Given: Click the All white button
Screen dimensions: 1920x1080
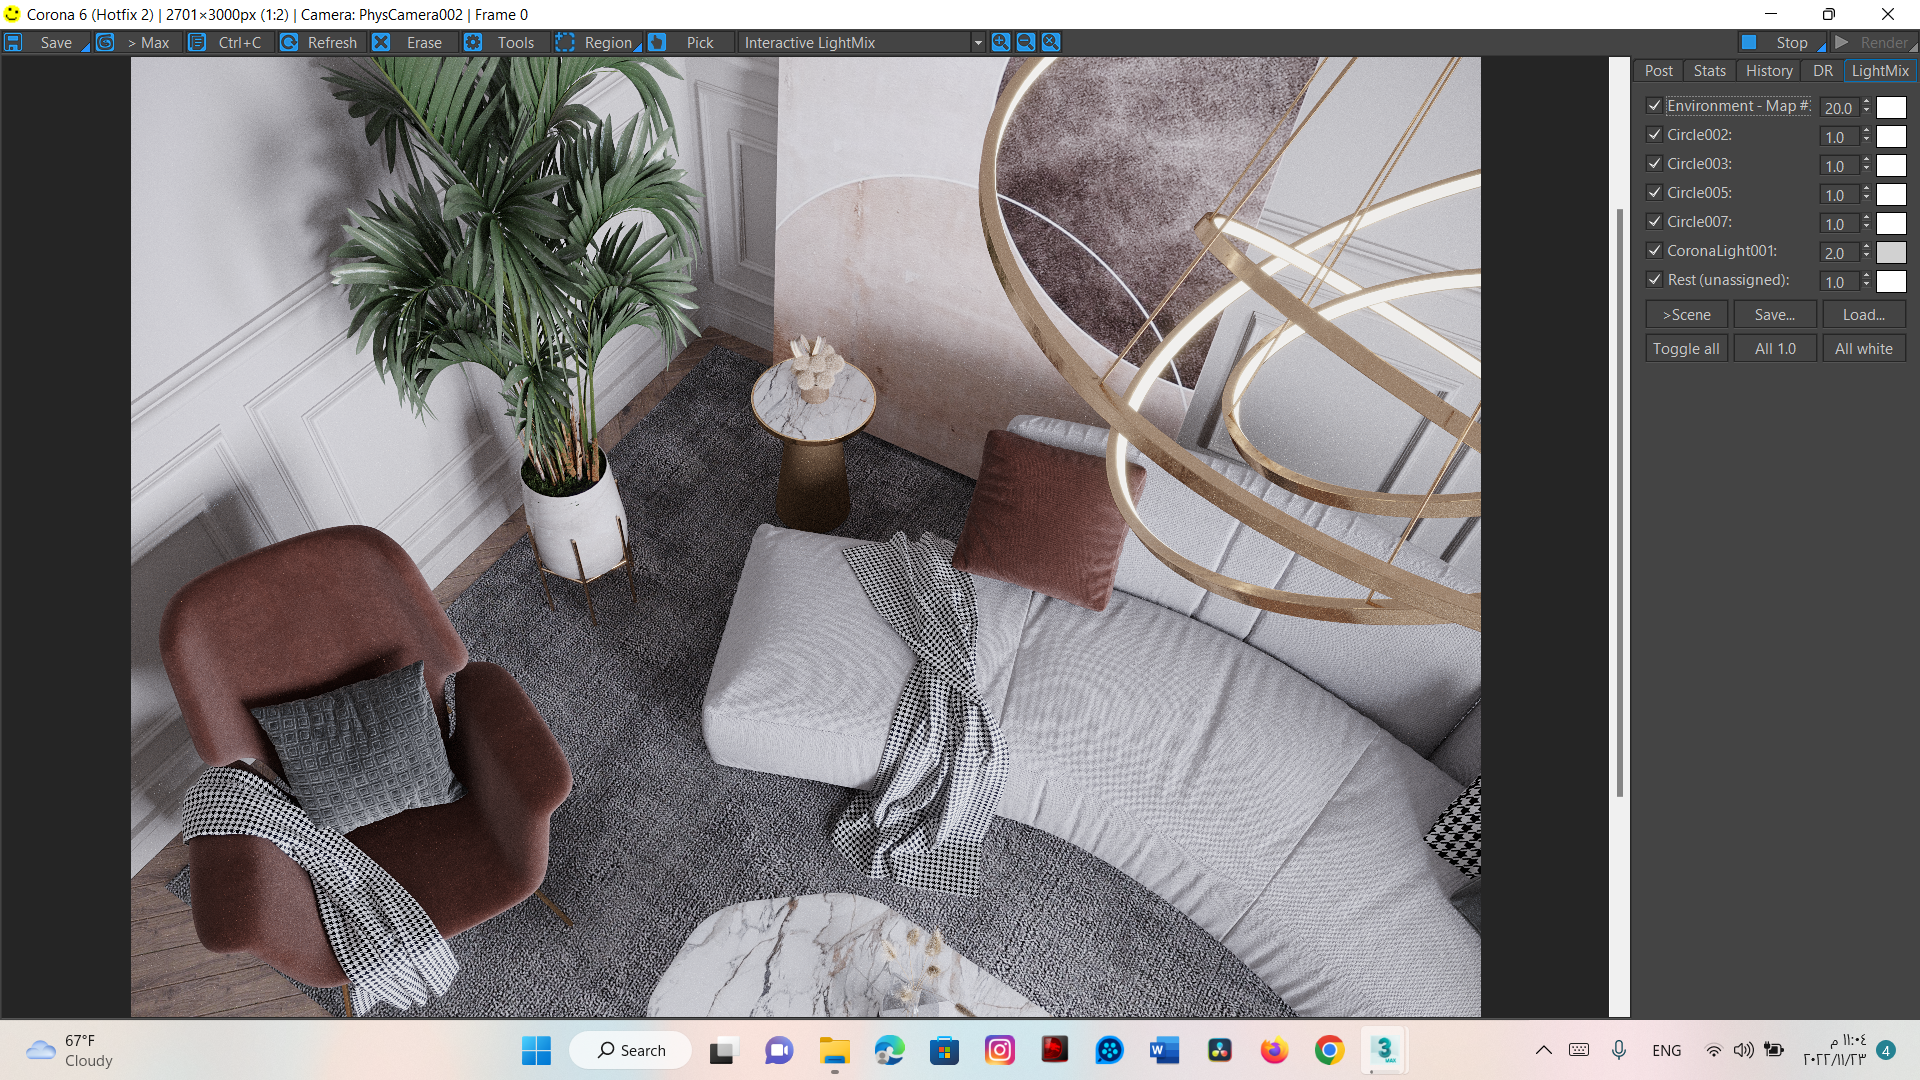Looking at the screenshot, I should pyautogui.click(x=1863, y=348).
